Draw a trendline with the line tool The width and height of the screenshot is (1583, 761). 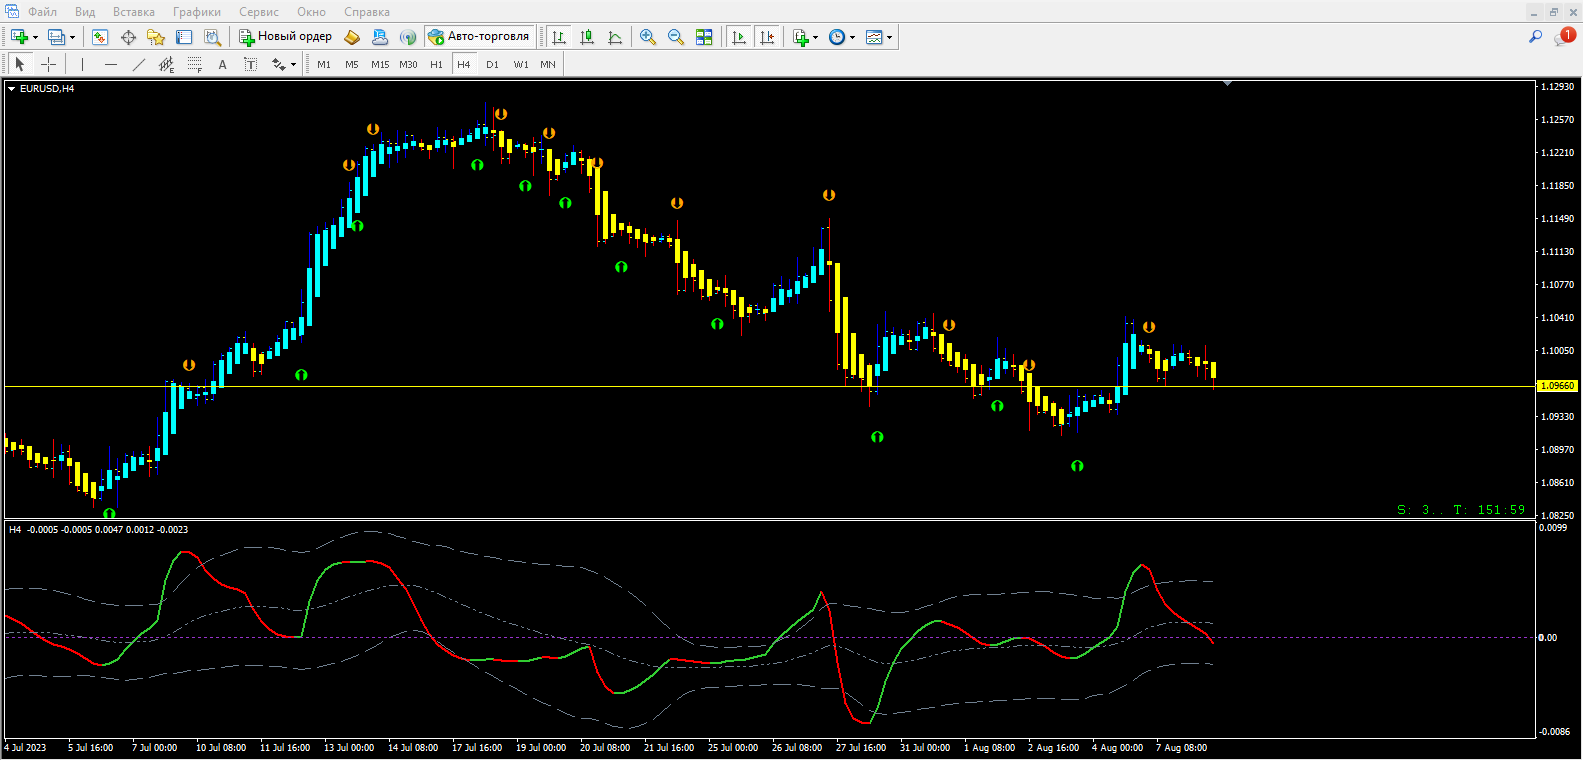139,64
